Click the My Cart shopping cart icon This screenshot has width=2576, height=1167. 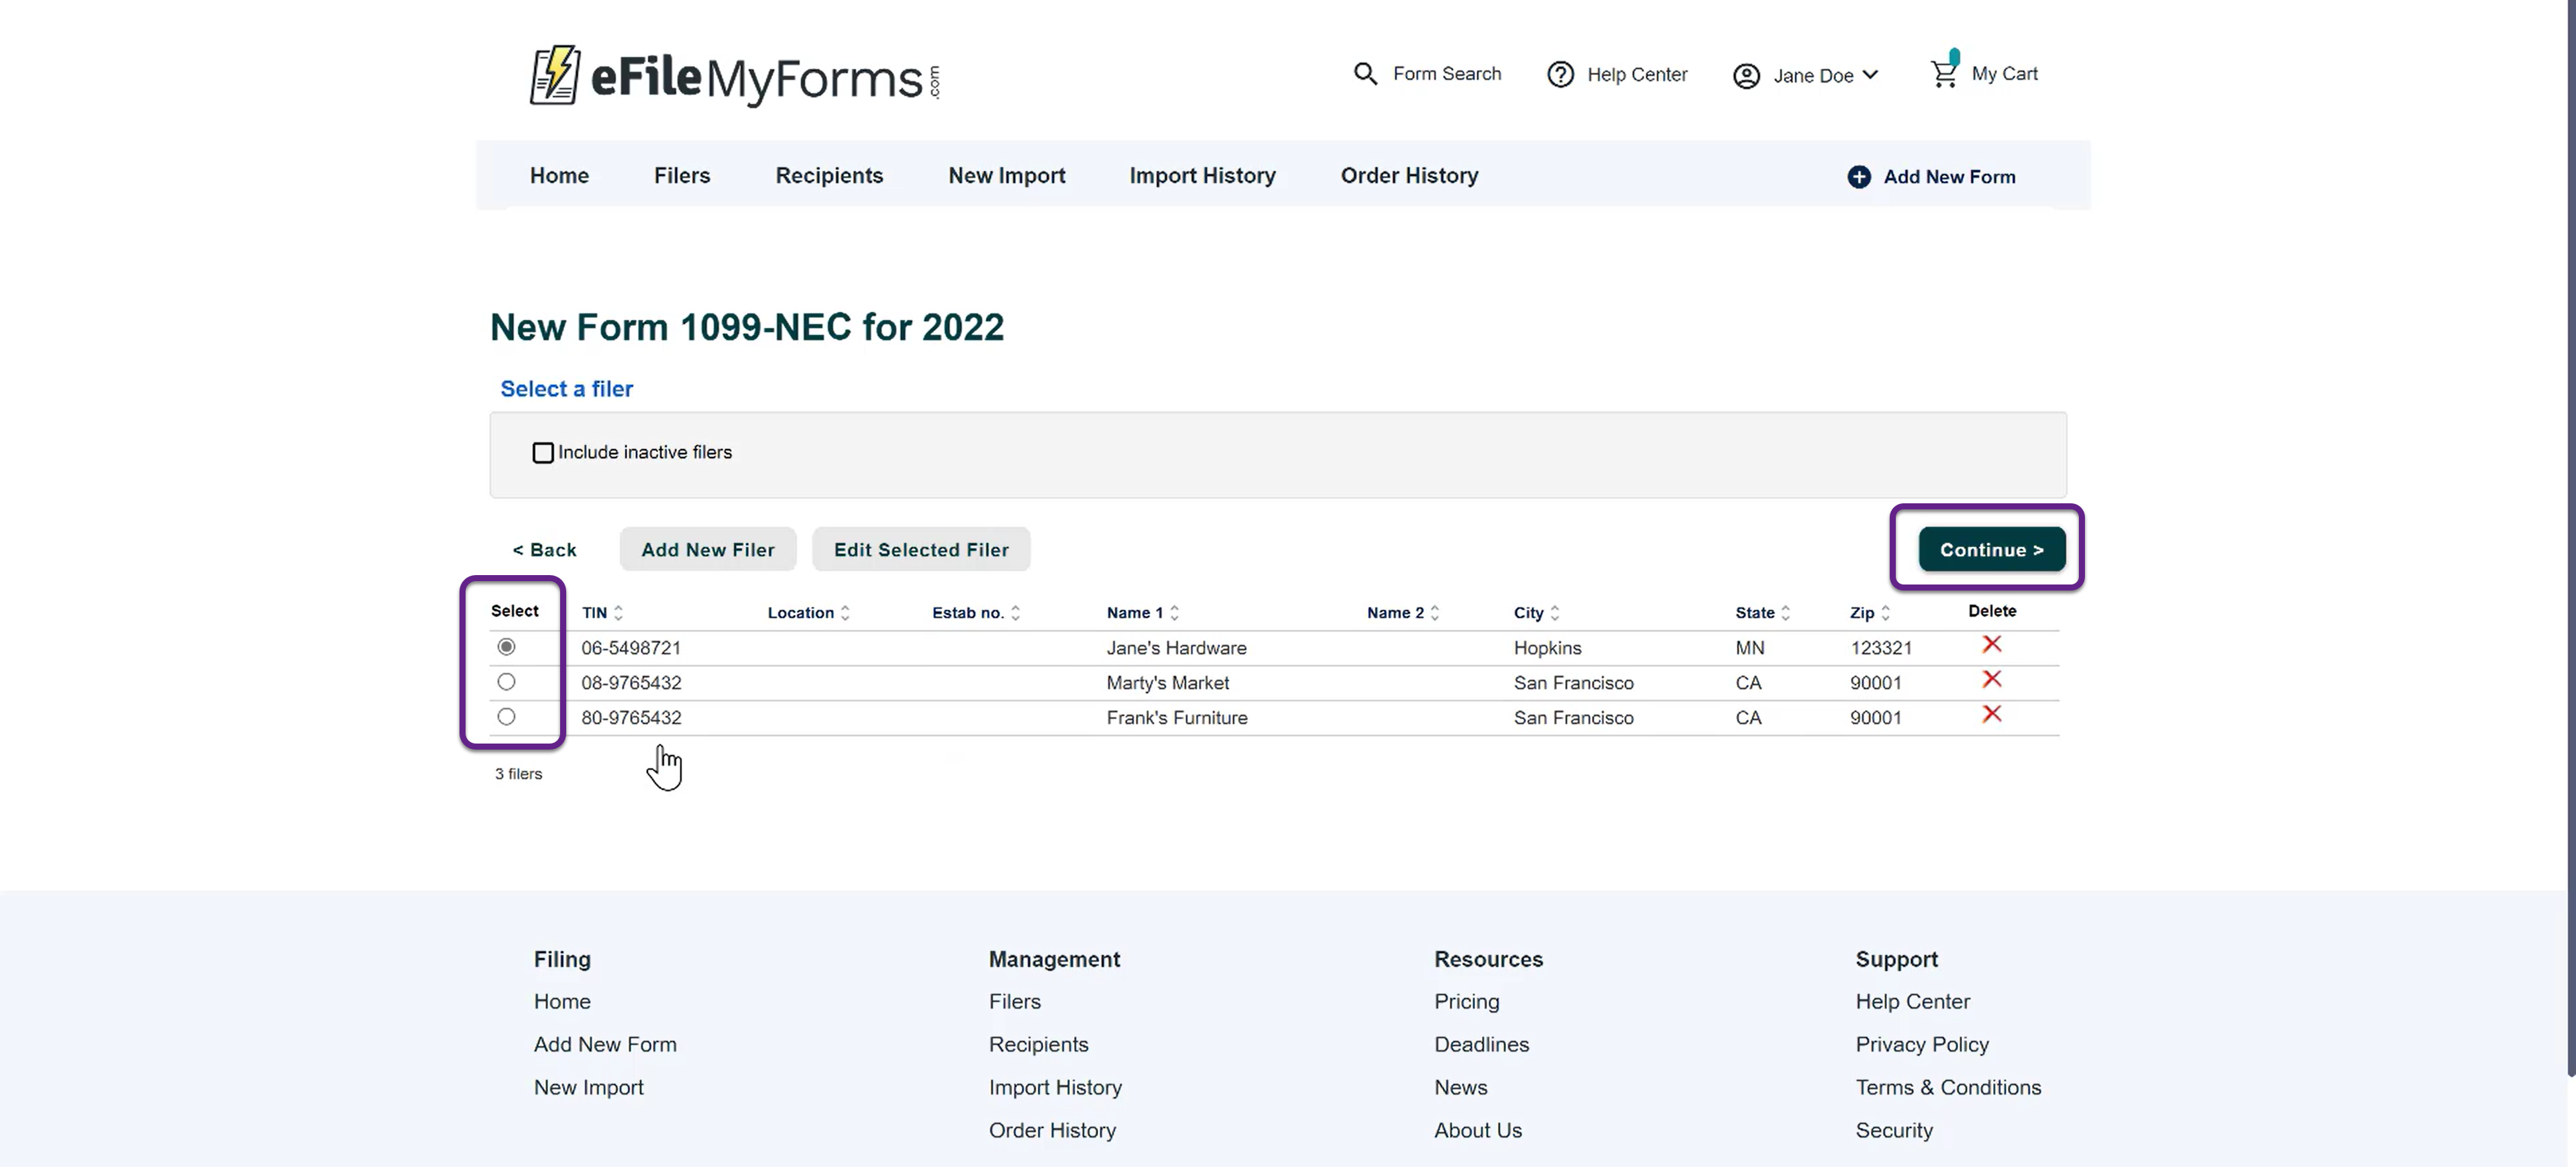pos(1943,73)
